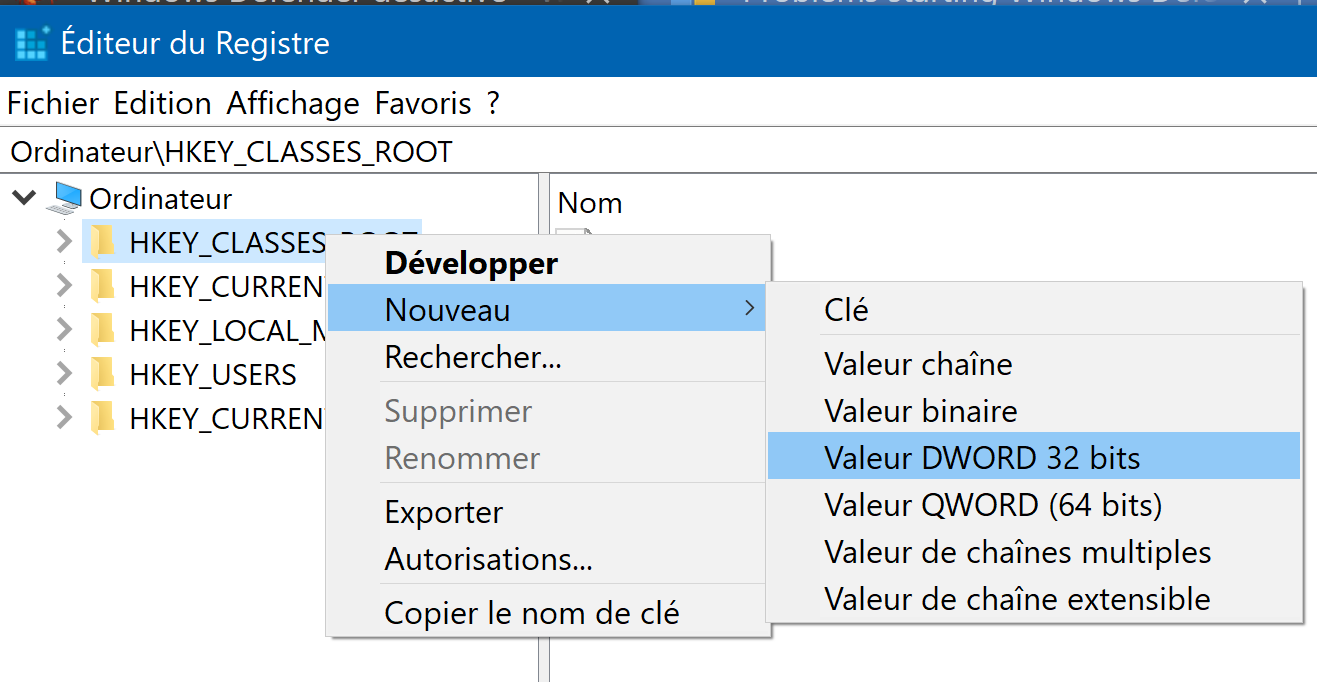Click the Ordinateur computer icon in tree
This screenshot has width=1317, height=682.
[66, 199]
